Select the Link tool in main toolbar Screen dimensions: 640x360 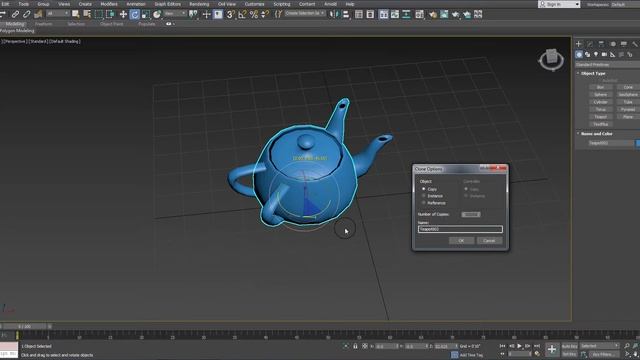(15, 14)
